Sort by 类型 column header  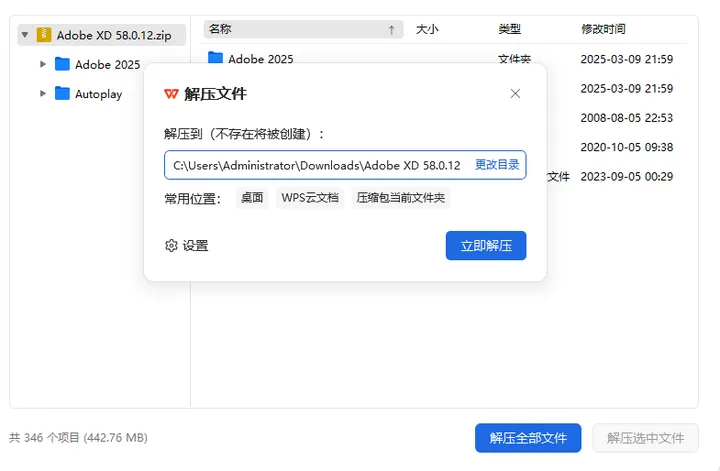pyautogui.click(x=510, y=29)
